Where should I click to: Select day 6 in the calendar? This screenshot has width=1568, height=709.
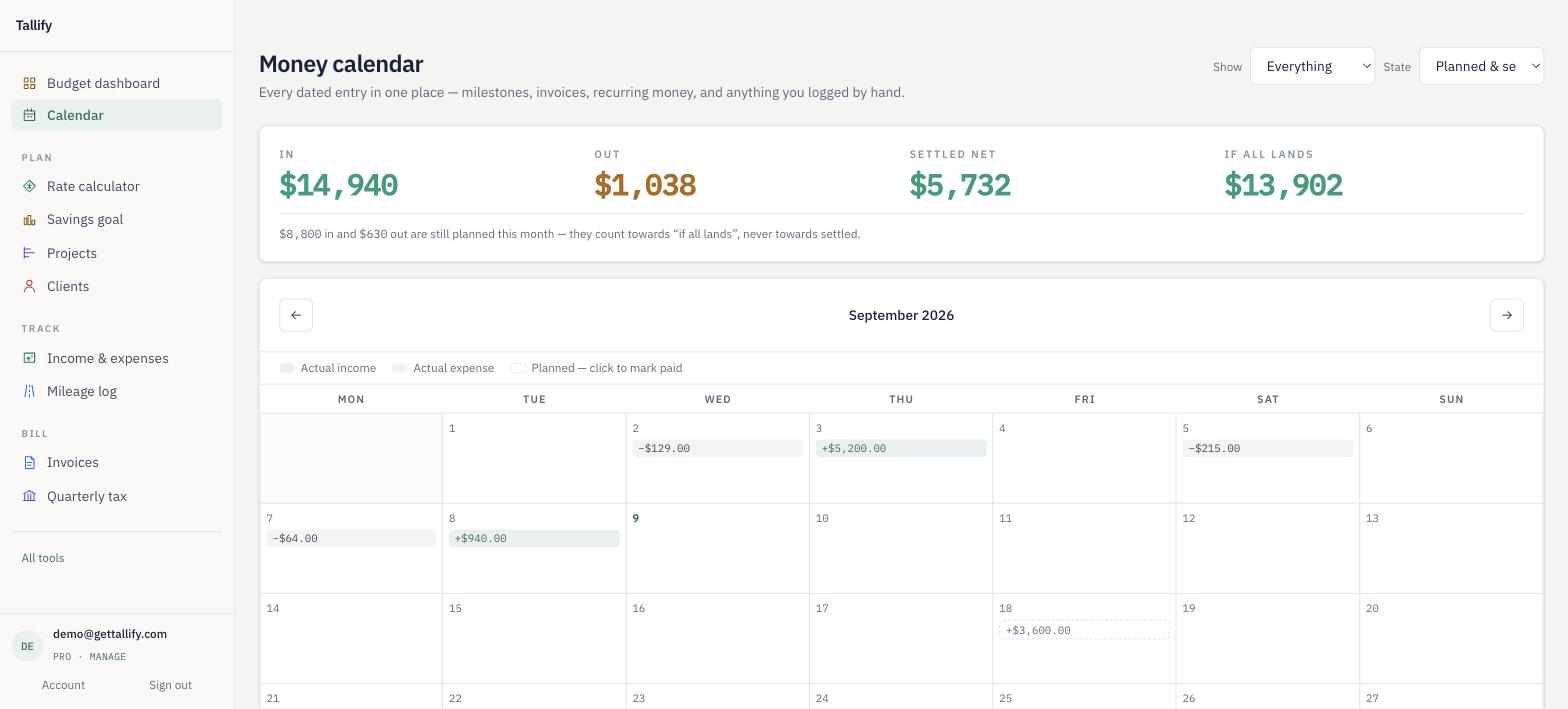[1451, 458]
